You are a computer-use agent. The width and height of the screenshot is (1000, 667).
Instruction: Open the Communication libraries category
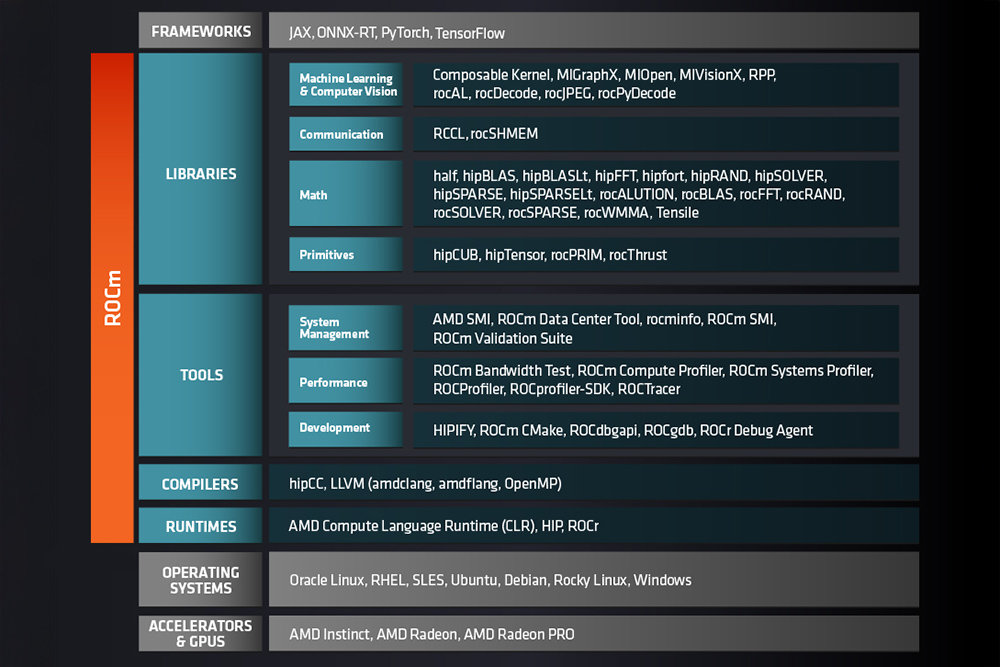(x=345, y=134)
